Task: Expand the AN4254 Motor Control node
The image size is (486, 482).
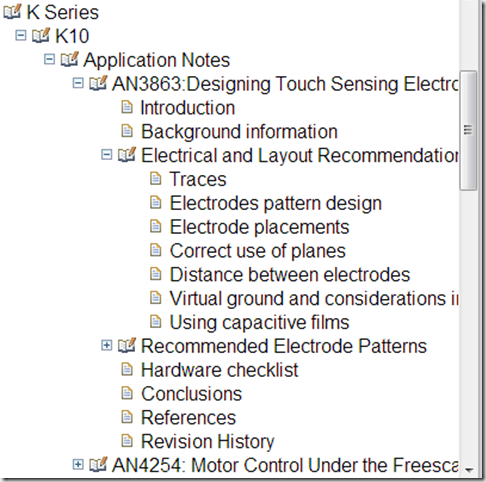Action: click(x=78, y=464)
